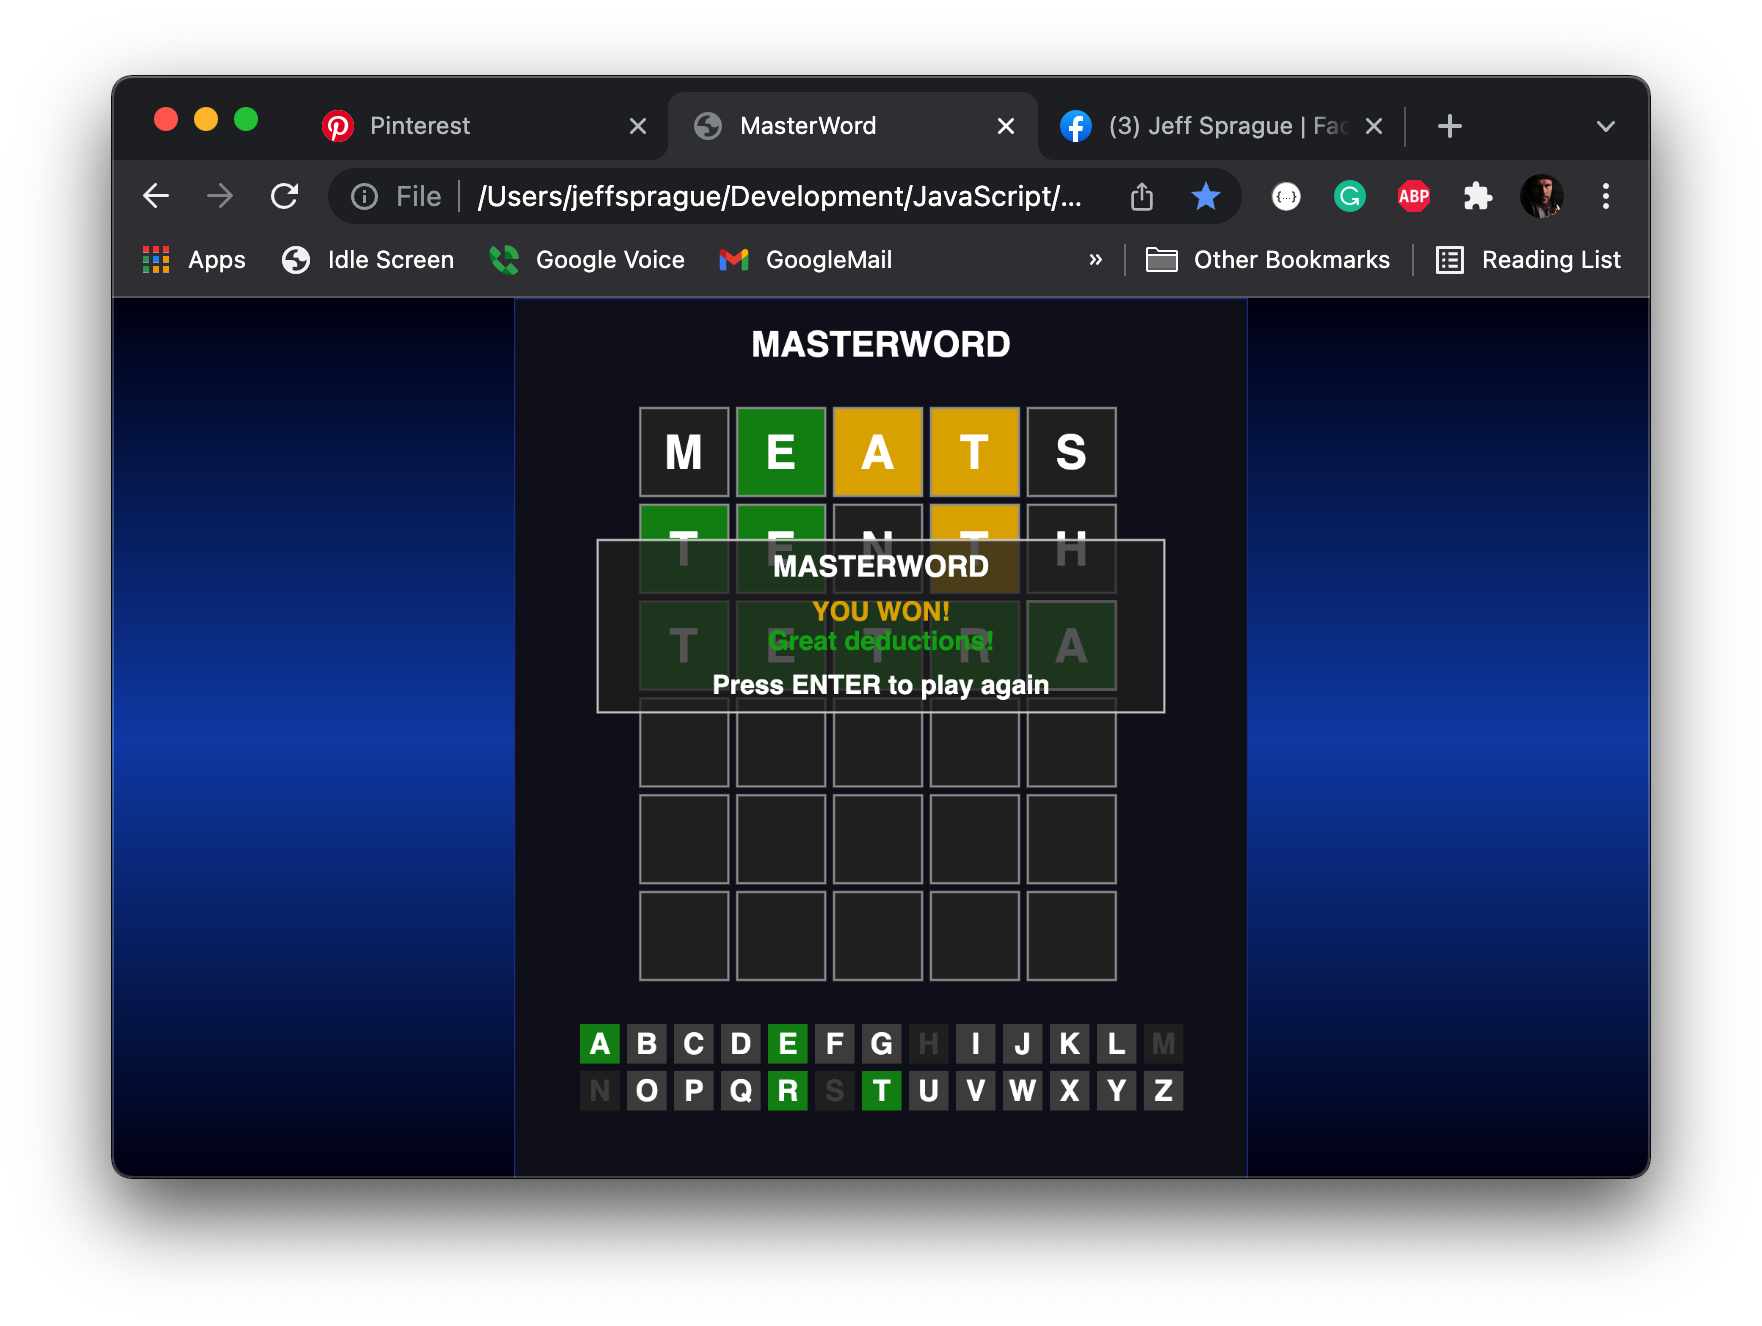The height and width of the screenshot is (1326, 1762).
Task: Click the B key on letter keyboard
Action: [x=647, y=1044]
